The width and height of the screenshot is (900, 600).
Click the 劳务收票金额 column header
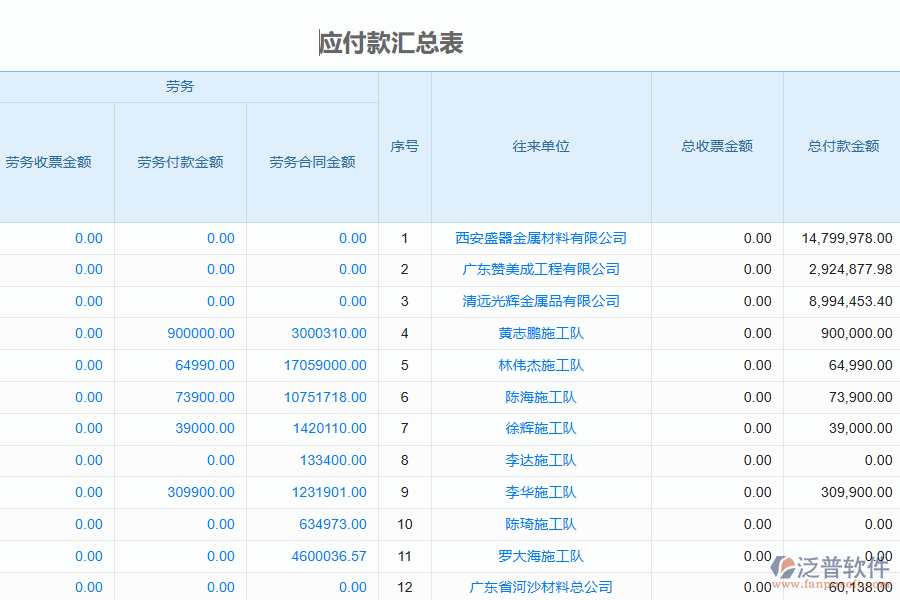48,162
